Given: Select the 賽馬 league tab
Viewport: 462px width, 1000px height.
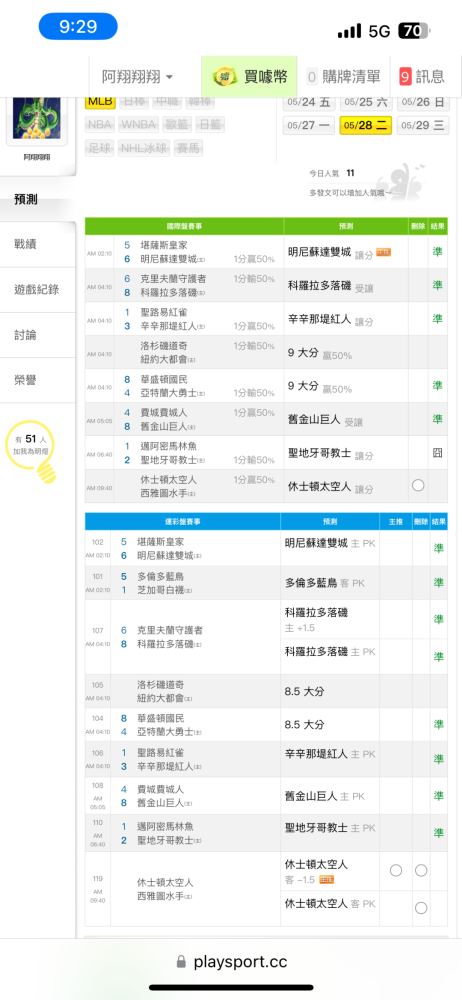Looking at the screenshot, I should (x=188, y=148).
